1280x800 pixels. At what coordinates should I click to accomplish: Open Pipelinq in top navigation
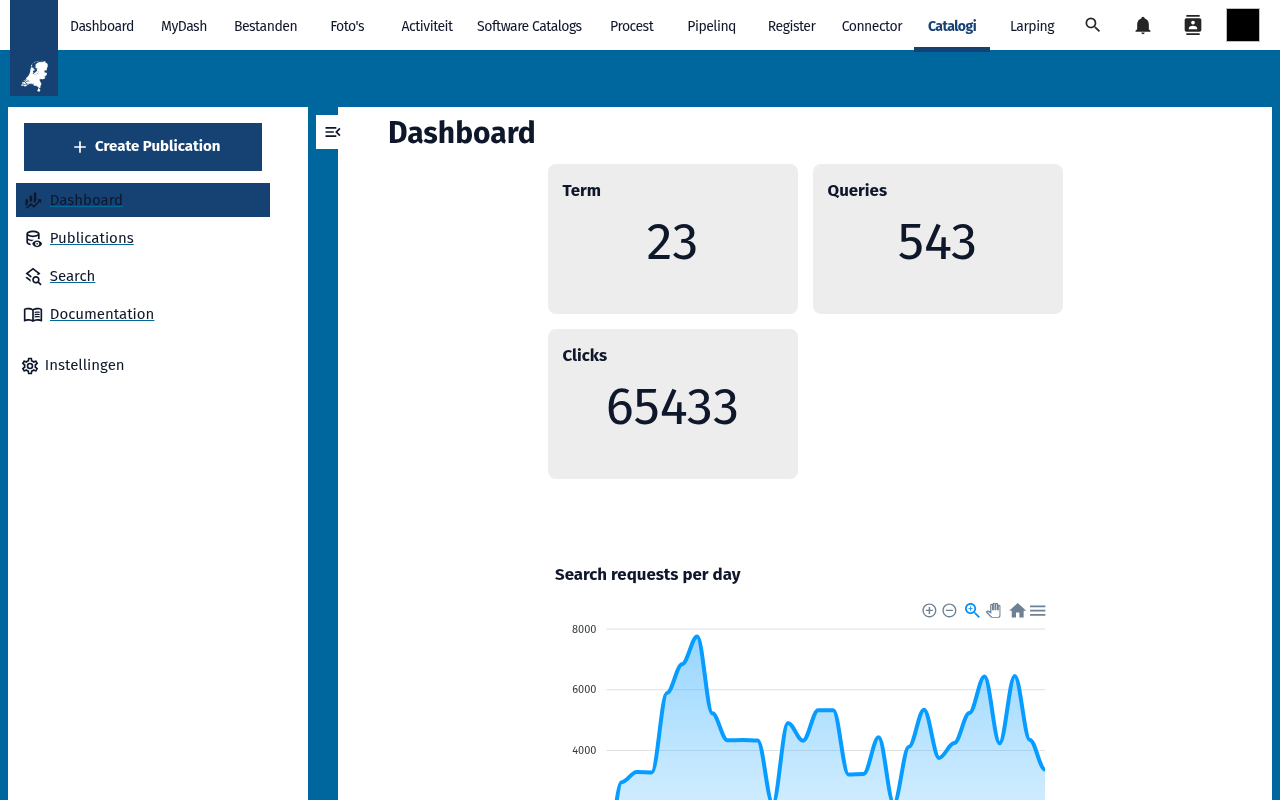click(x=712, y=26)
